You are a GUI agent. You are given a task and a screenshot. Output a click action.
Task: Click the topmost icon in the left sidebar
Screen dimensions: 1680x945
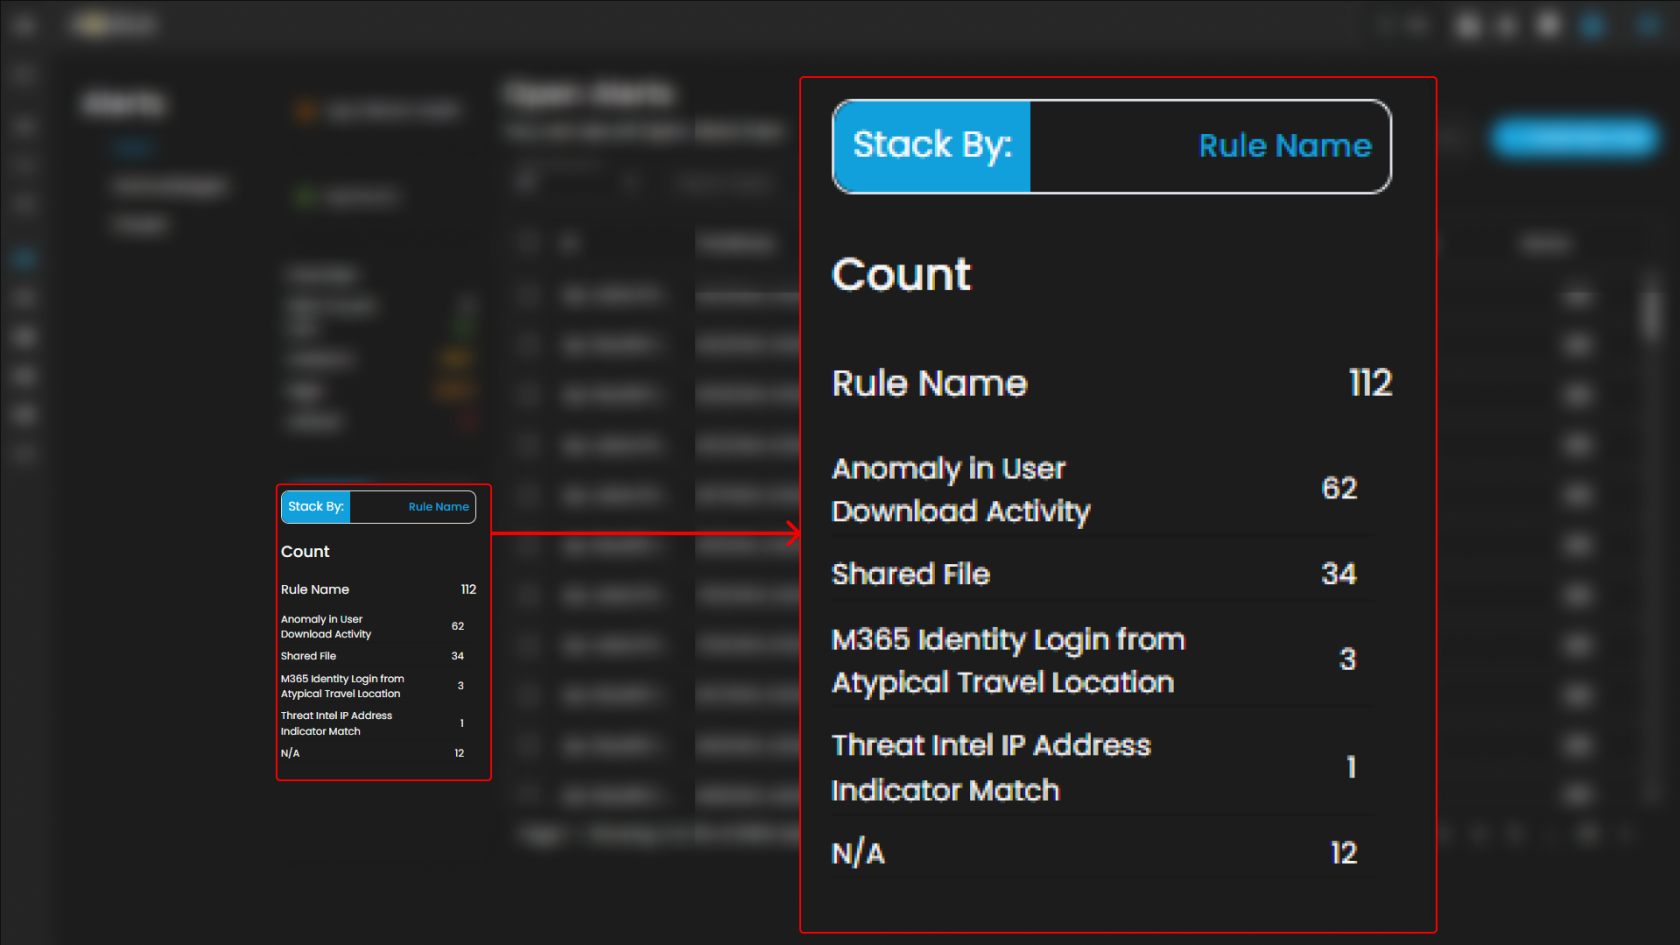coord(25,74)
